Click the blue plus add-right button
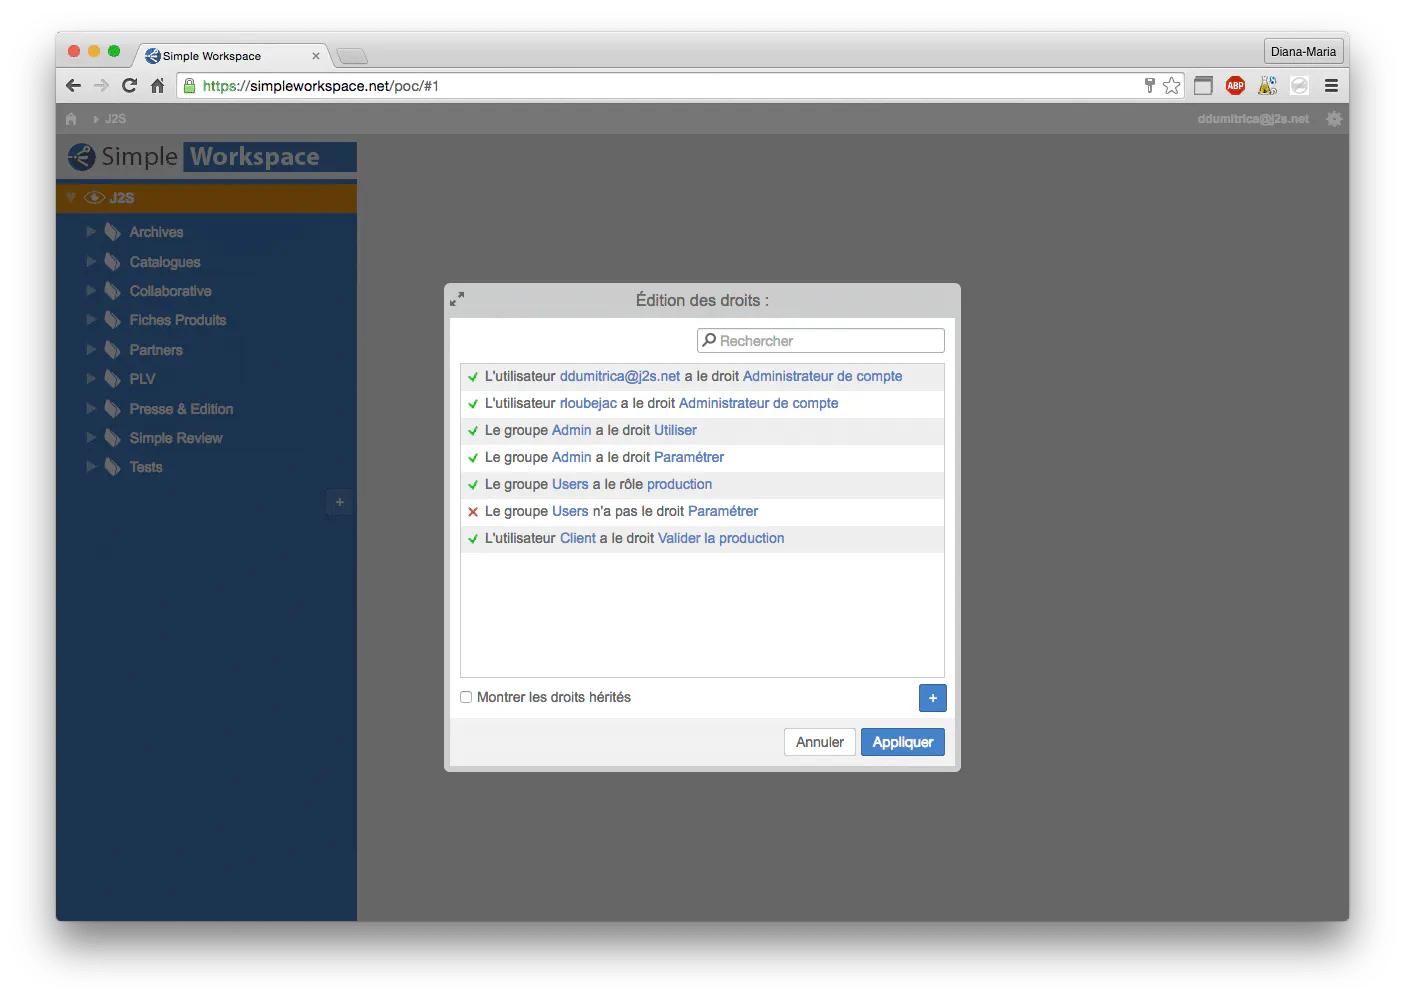Viewport: 1405px width, 1001px height. pos(932,698)
